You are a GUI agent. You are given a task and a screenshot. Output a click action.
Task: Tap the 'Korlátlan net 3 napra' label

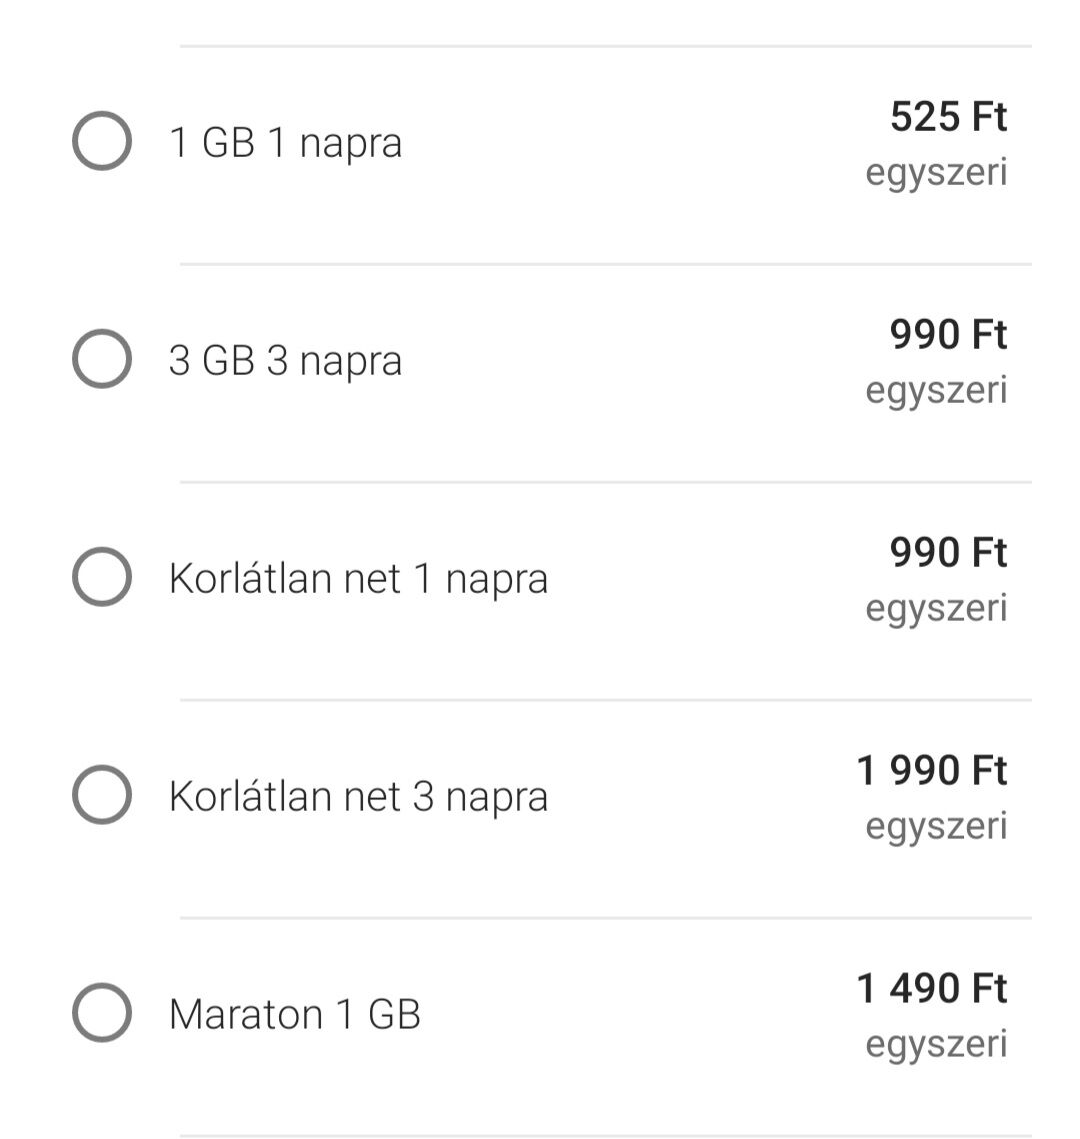coord(359,798)
